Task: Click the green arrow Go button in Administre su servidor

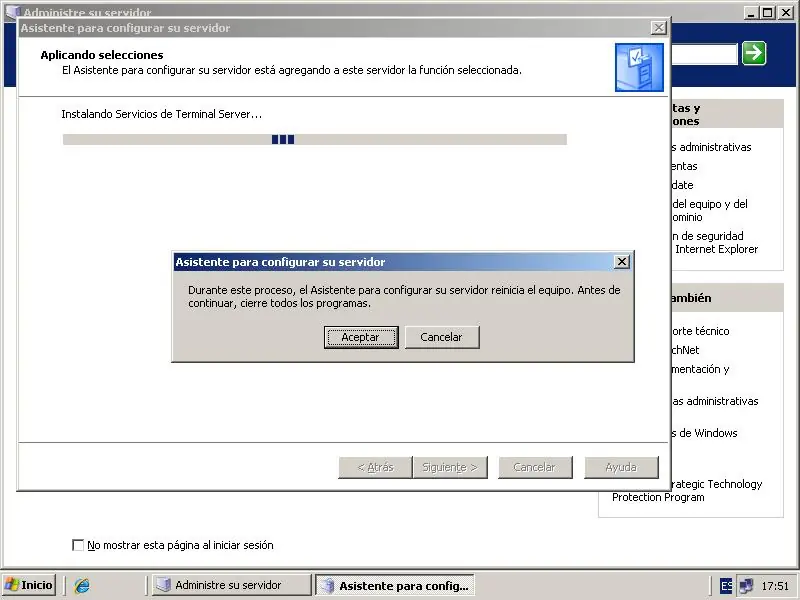Action: (754, 53)
